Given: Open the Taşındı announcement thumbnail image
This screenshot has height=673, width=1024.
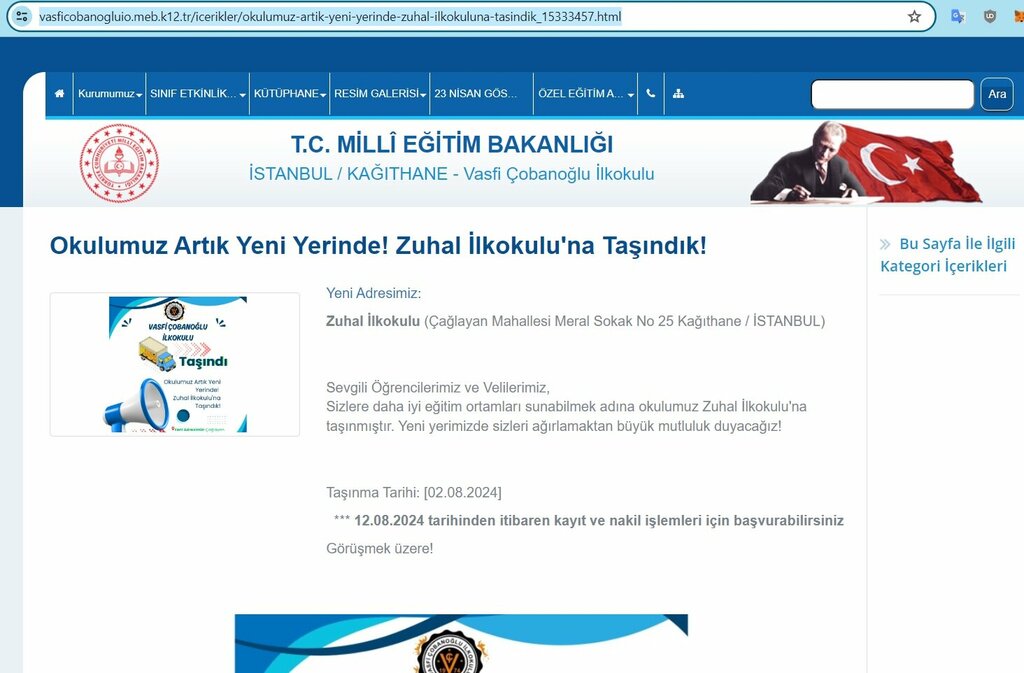Looking at the screenshot, I should click(x=175, y=364).
